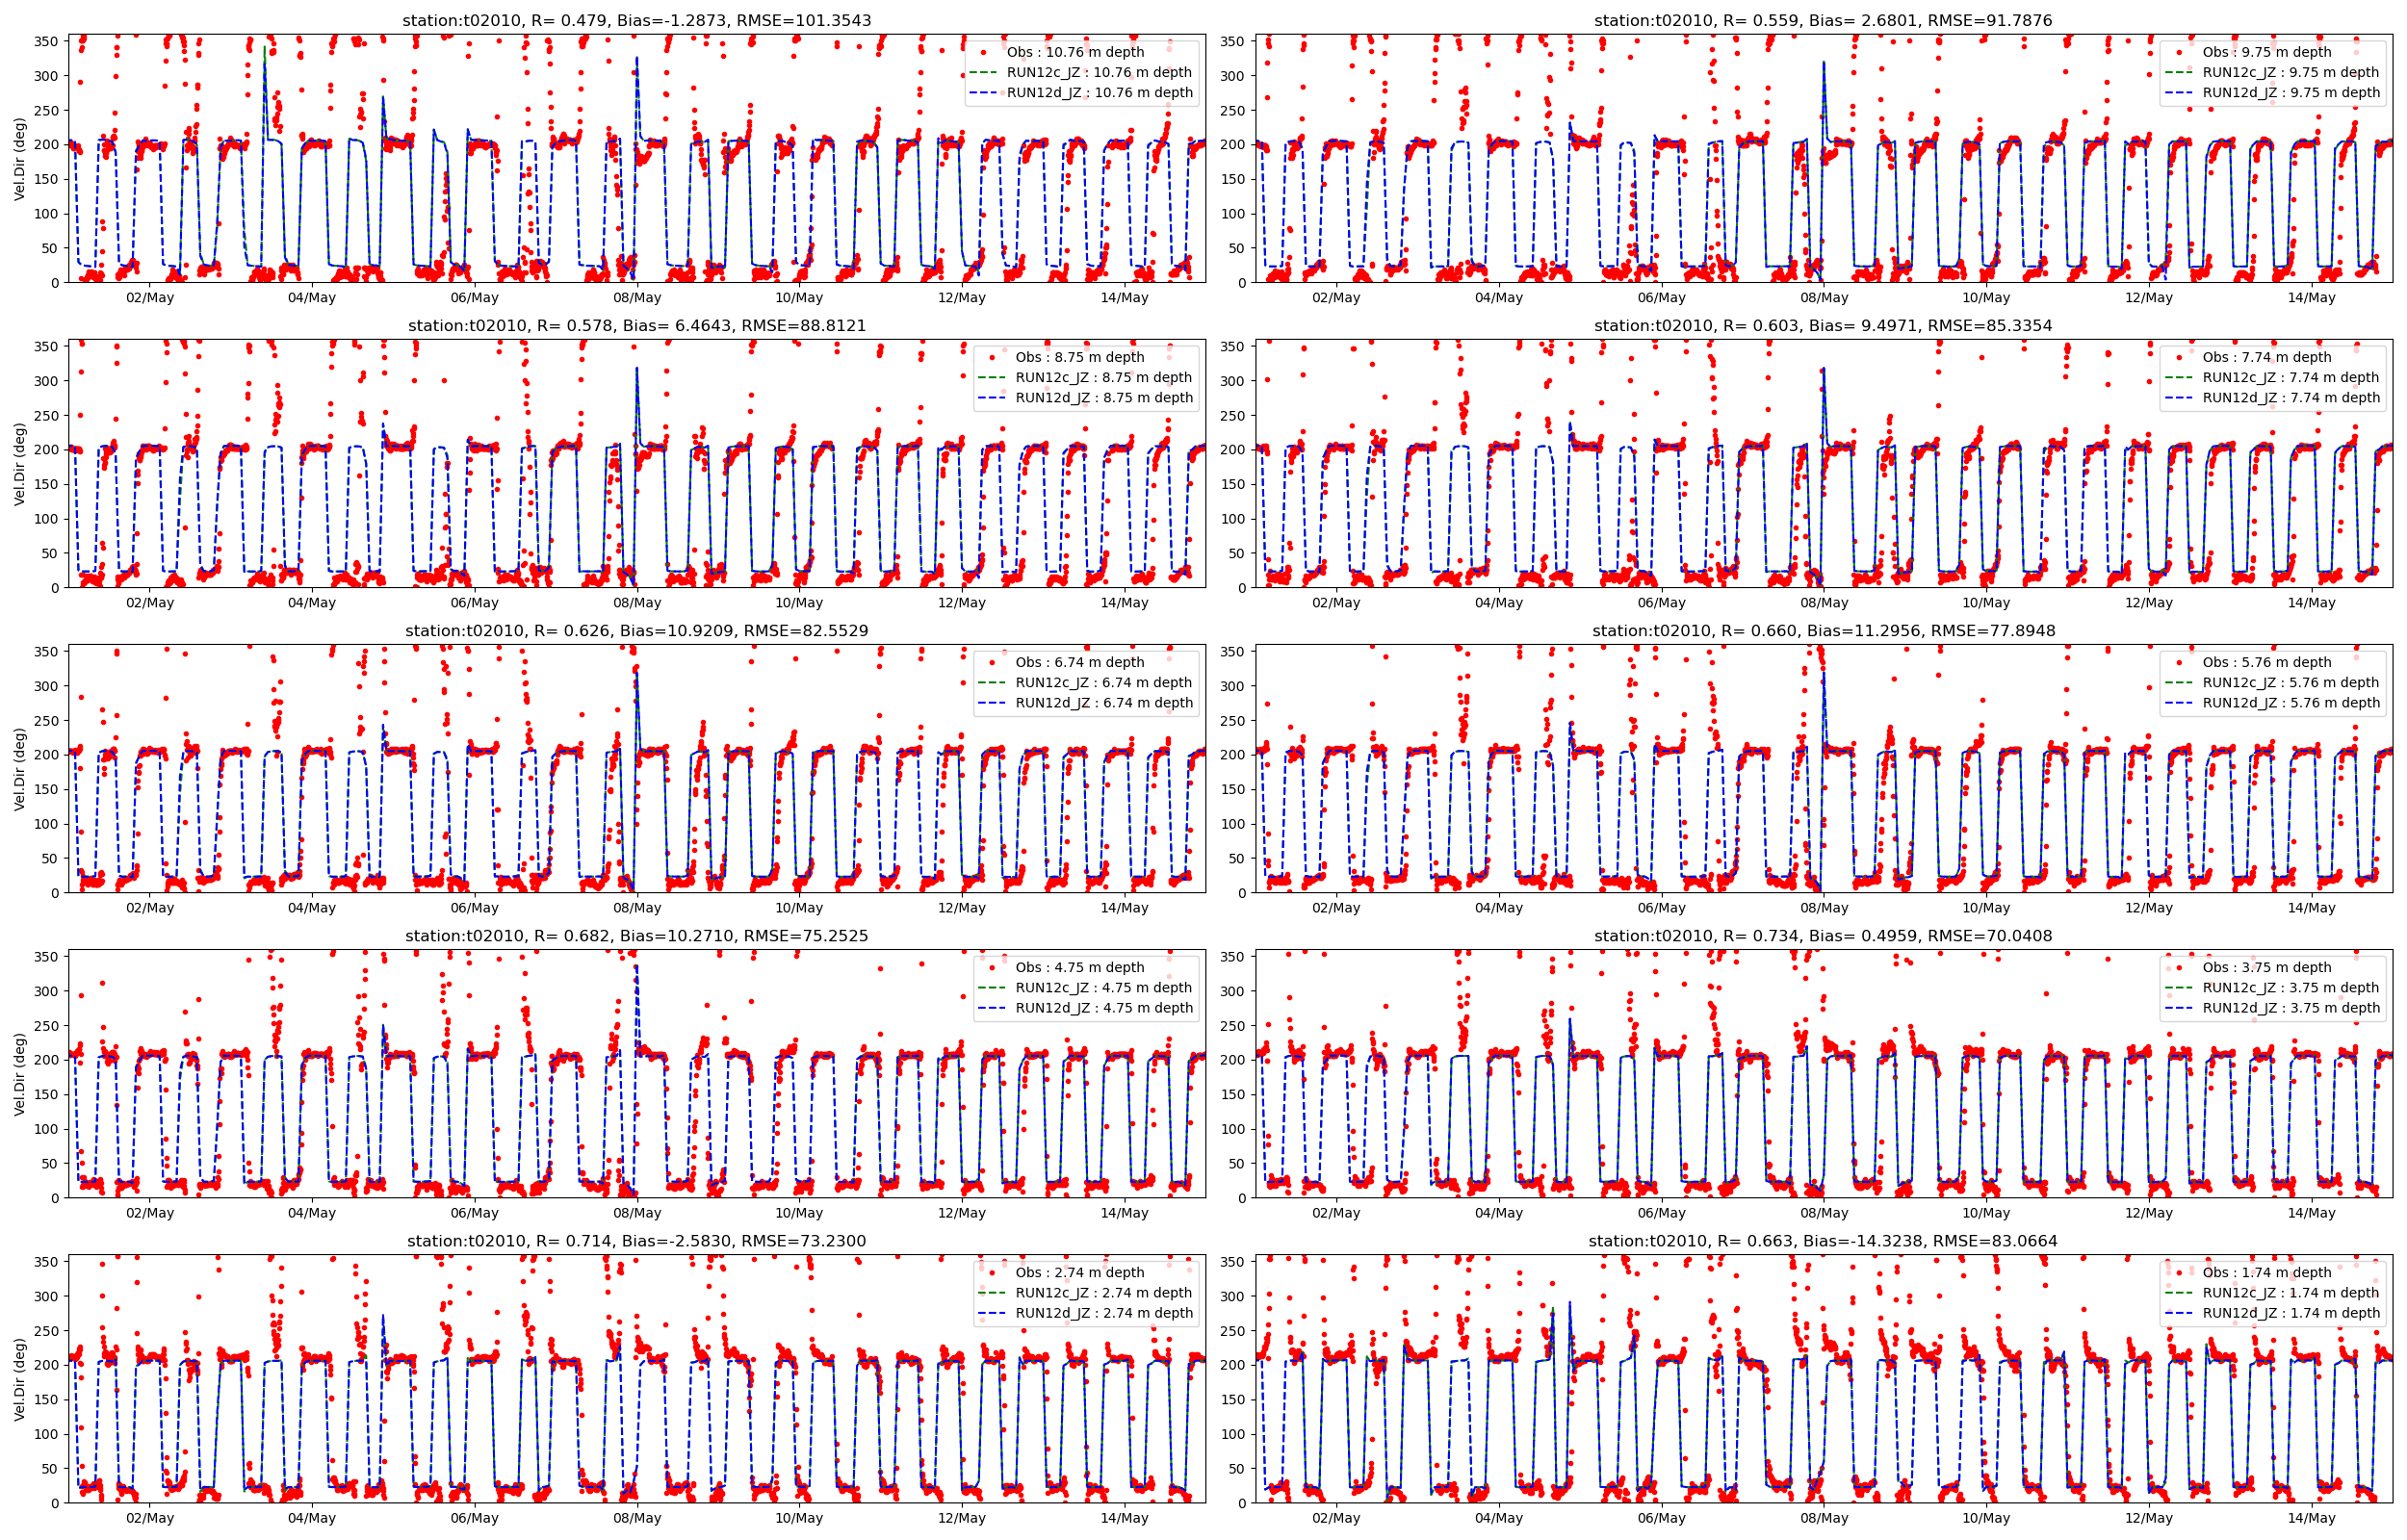Click the Vel.Dir (deg) axis label of bottom-left plot
Viewport: 2407px width, 1540px height.
pyautogui.click(x=19, y=1379)
